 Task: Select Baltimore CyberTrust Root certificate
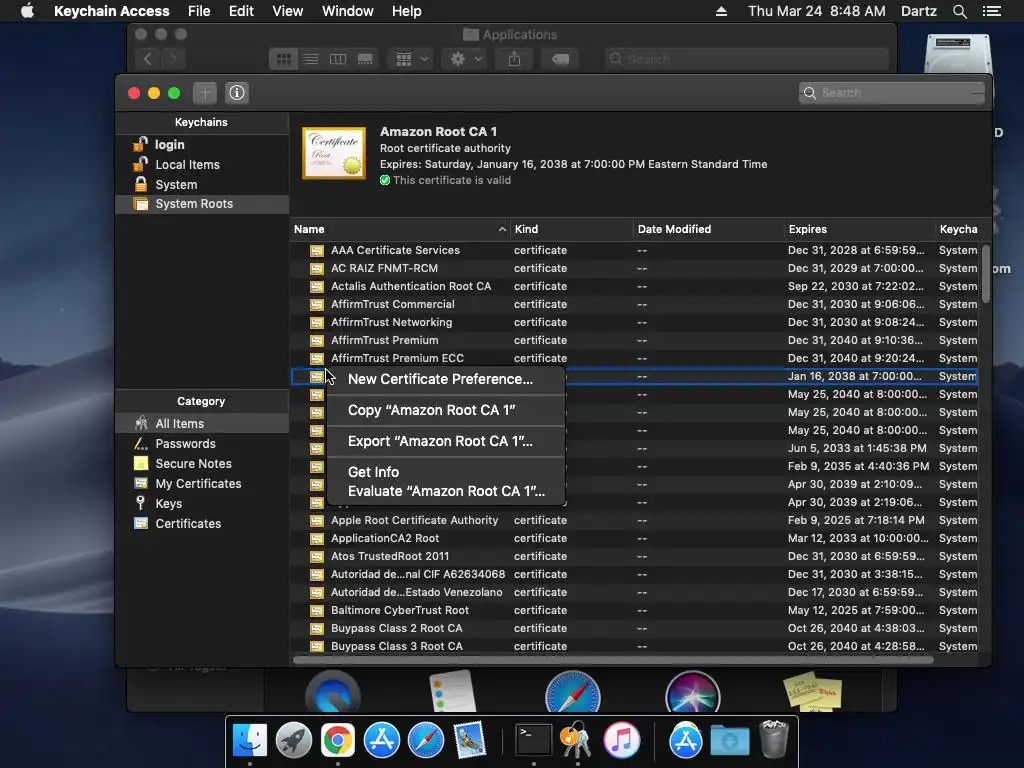pyautogui.click(x=633, y=611)
